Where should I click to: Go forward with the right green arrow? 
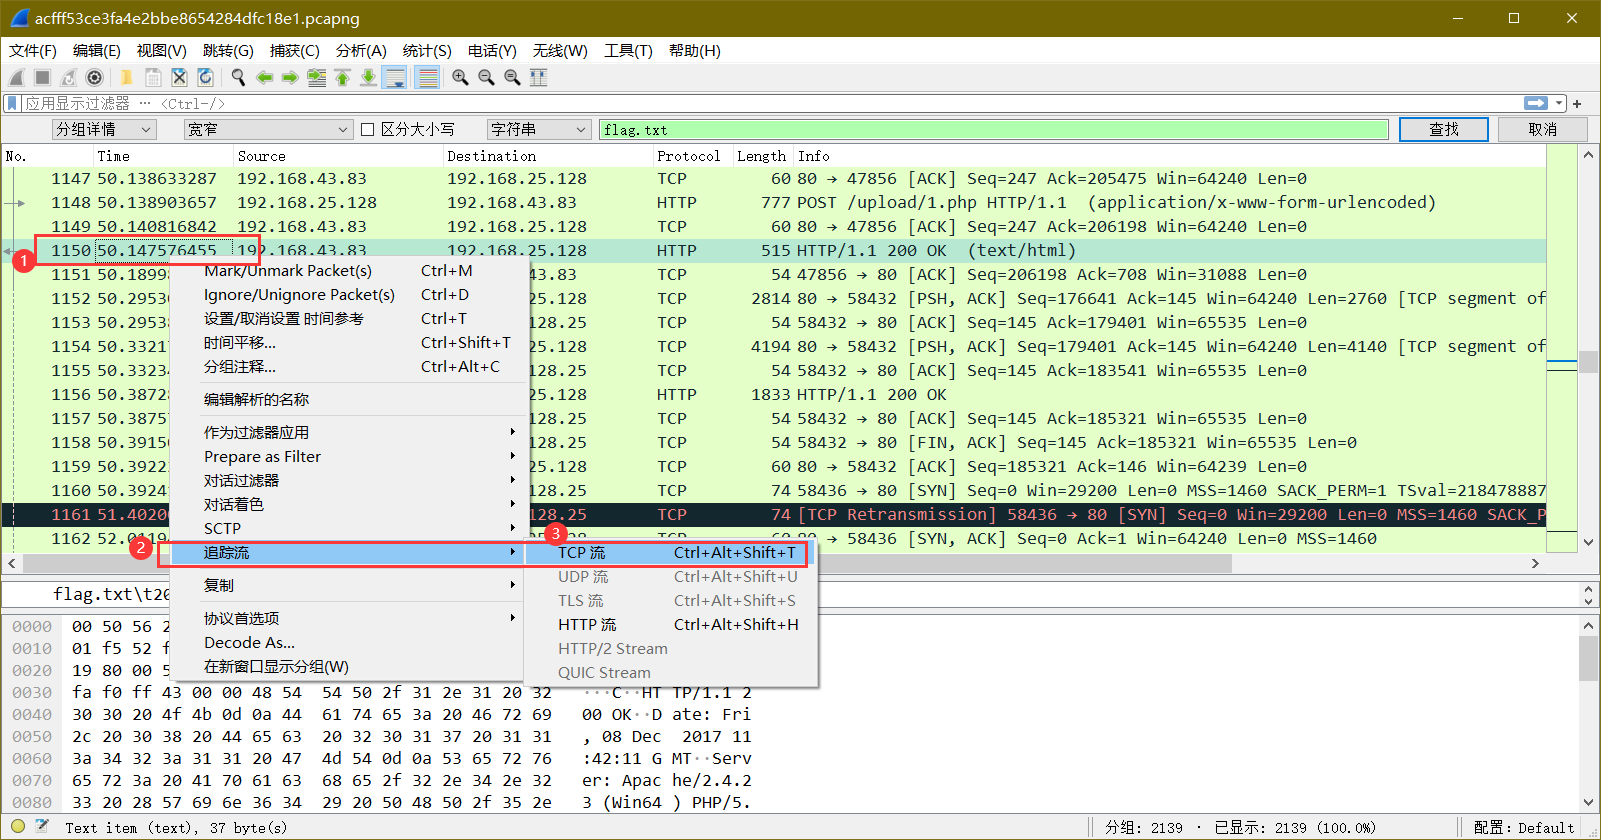click(290, 77)
